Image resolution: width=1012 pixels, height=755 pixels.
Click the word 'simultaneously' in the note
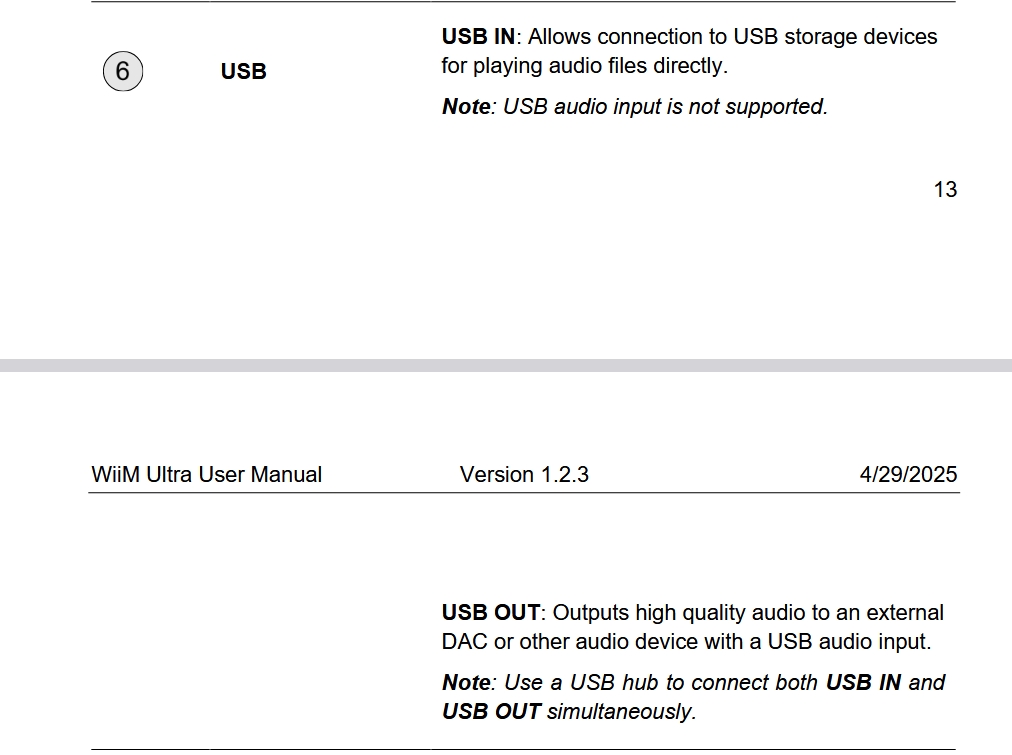619,712
